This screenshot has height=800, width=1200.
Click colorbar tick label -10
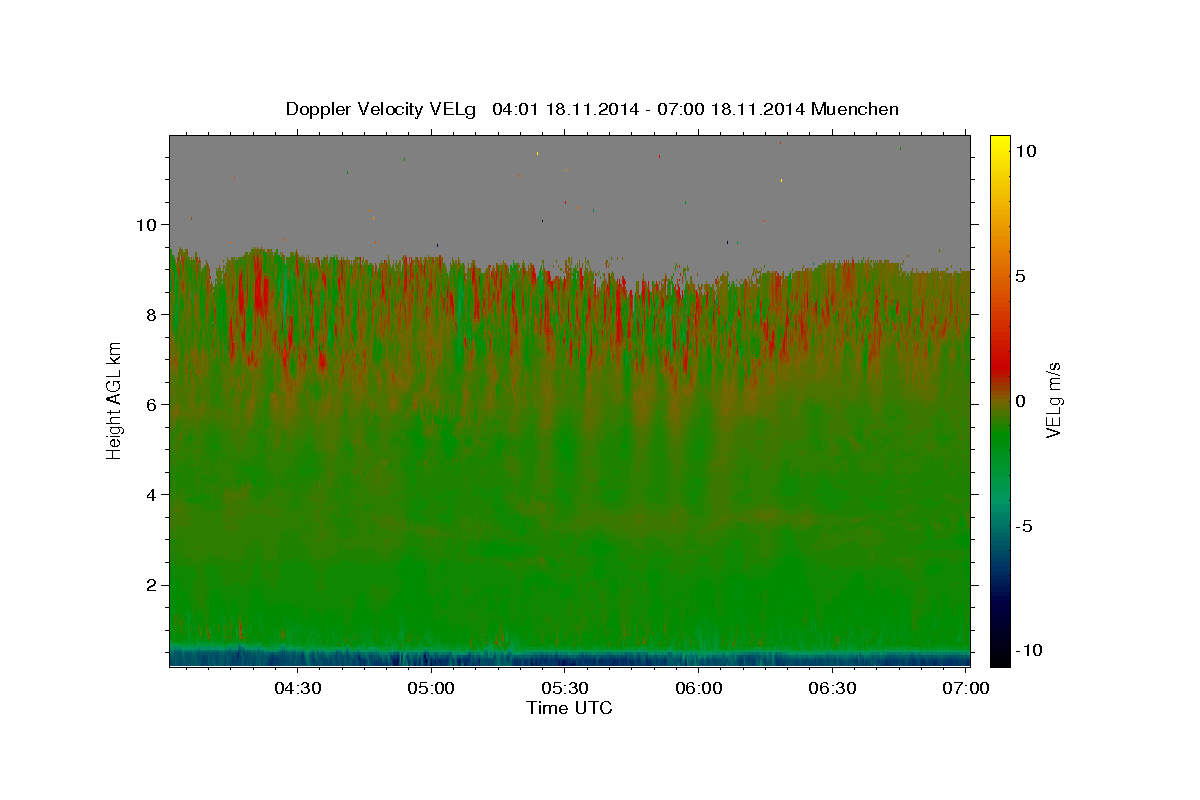click(x=1028, y=650)
